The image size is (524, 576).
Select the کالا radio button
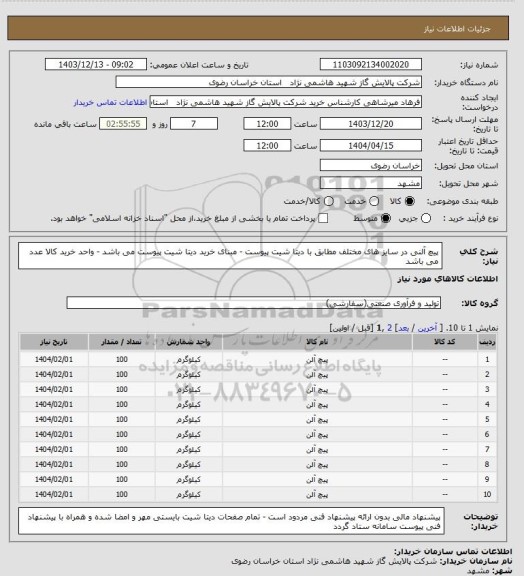click(x=409, y=201)
